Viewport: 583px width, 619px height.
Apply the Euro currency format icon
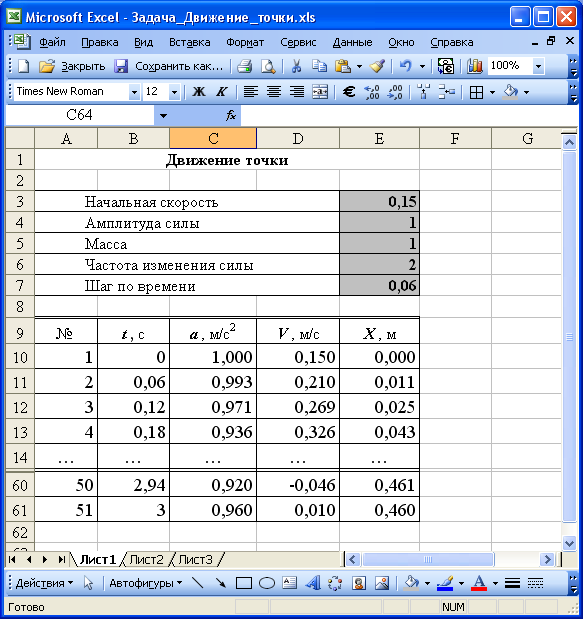(349, 92)
